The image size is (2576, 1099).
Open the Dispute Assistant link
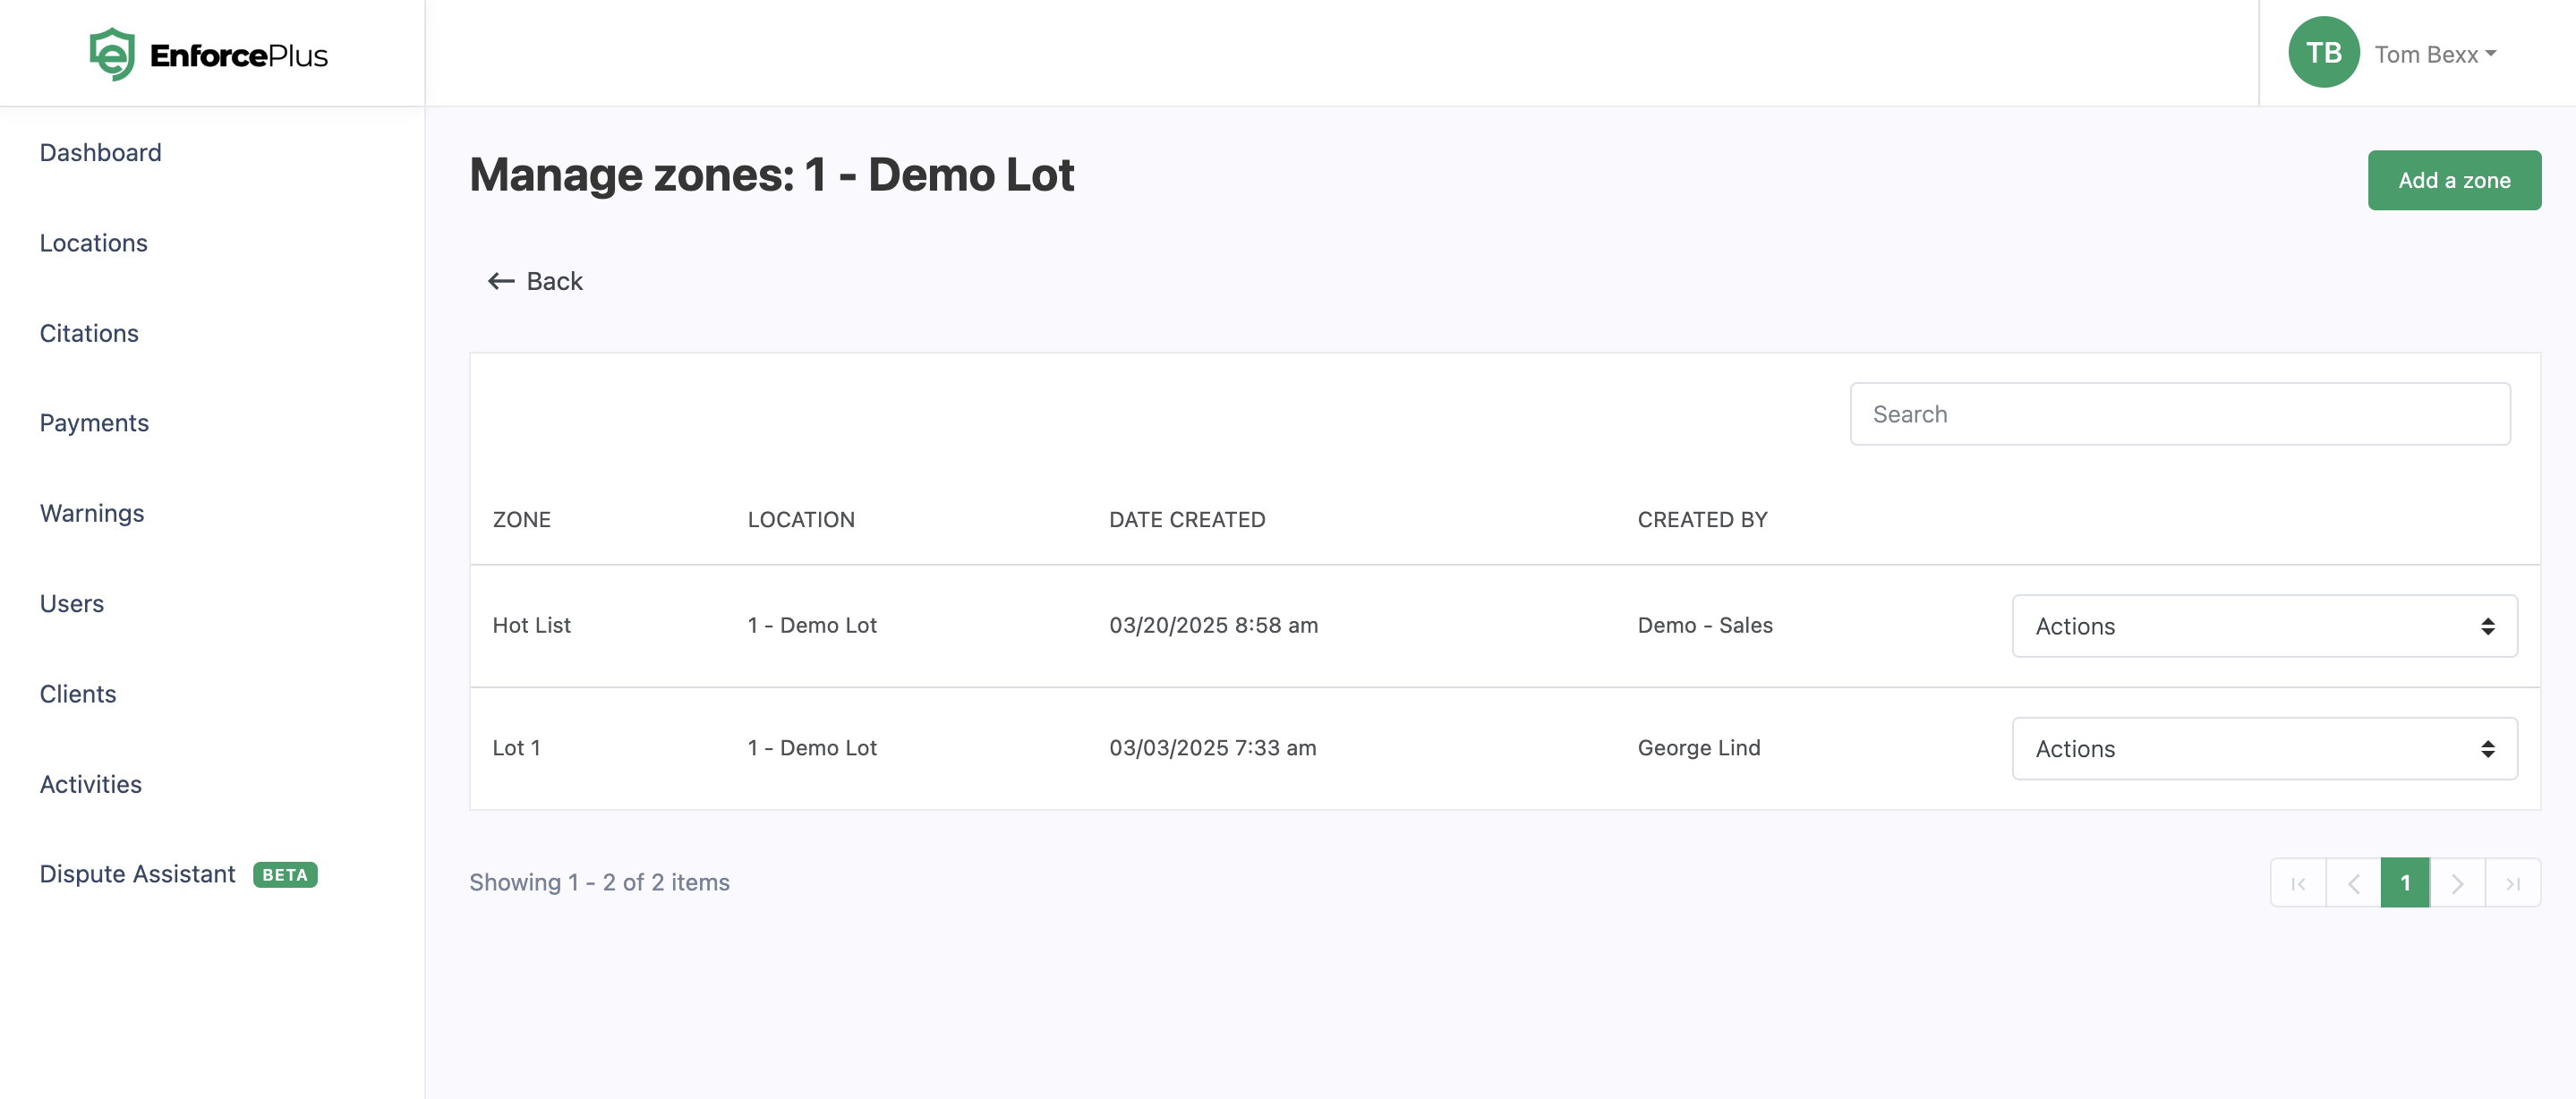(137, 875)
